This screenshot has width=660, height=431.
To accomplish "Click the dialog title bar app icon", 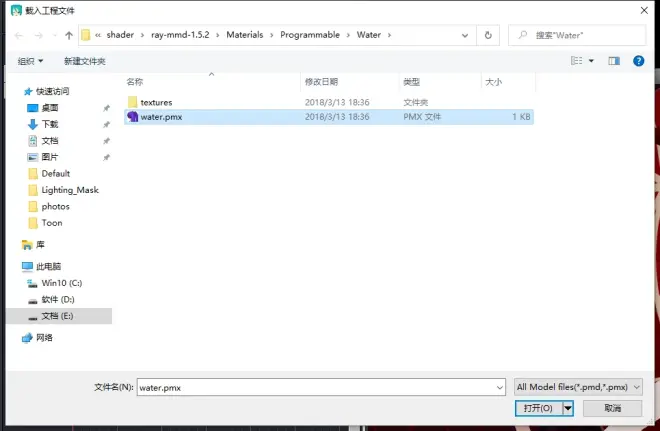I will tap(16, 11).
